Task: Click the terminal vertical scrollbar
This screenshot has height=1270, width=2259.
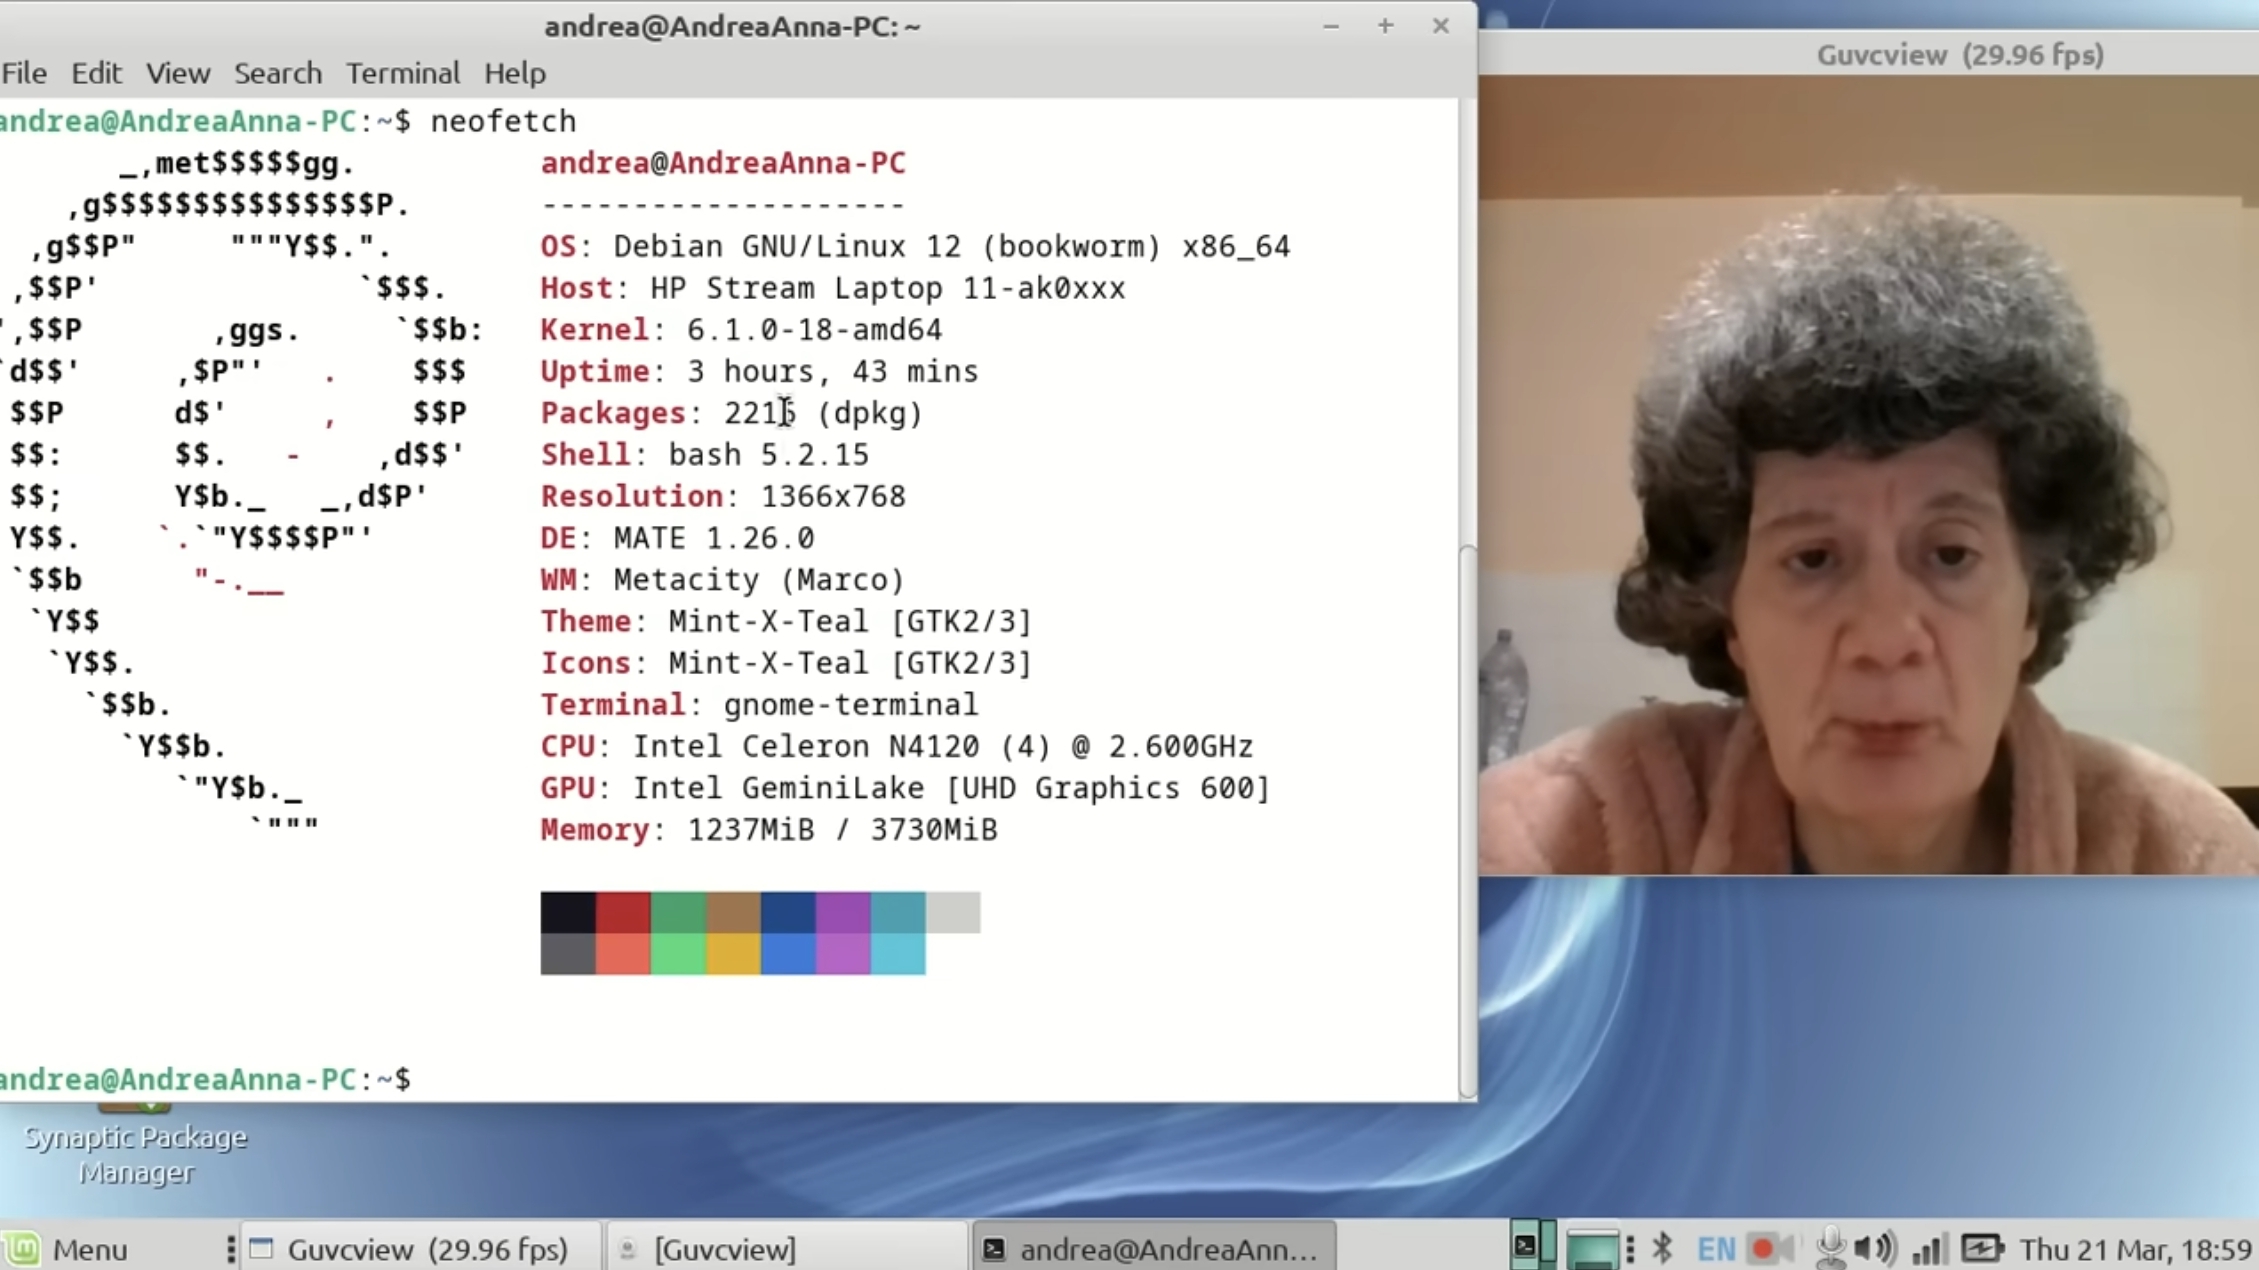Action: (x=1467, y=820)
